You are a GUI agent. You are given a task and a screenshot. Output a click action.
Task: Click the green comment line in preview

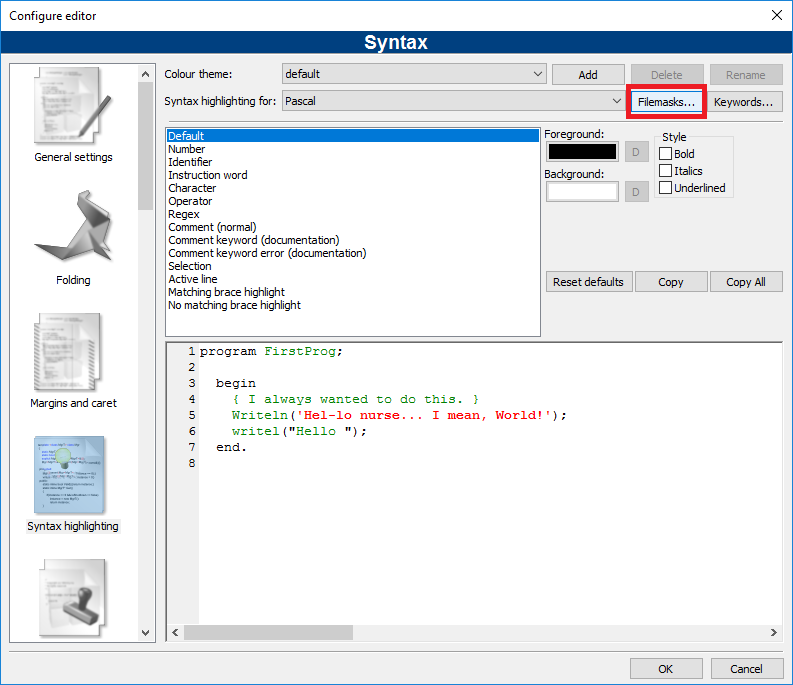coord(356,399)
